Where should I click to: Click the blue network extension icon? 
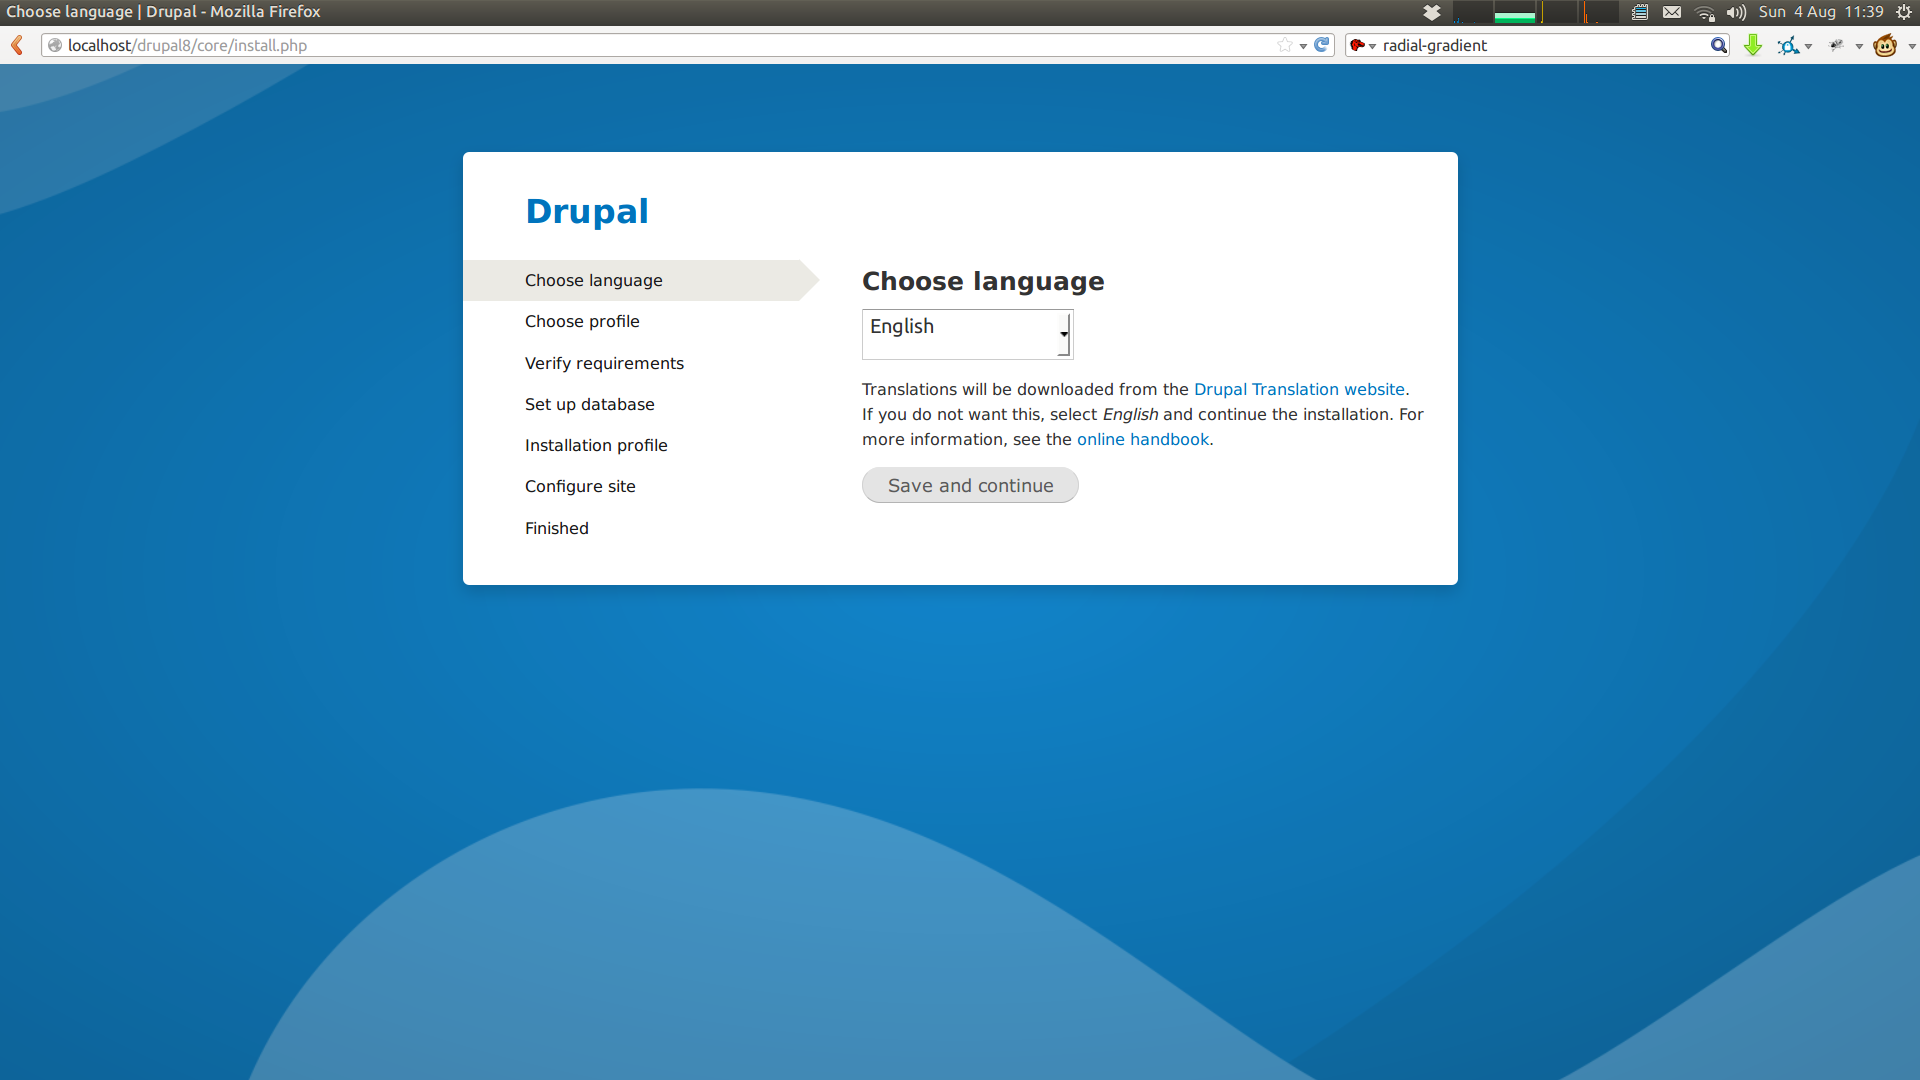(1788, 45)
